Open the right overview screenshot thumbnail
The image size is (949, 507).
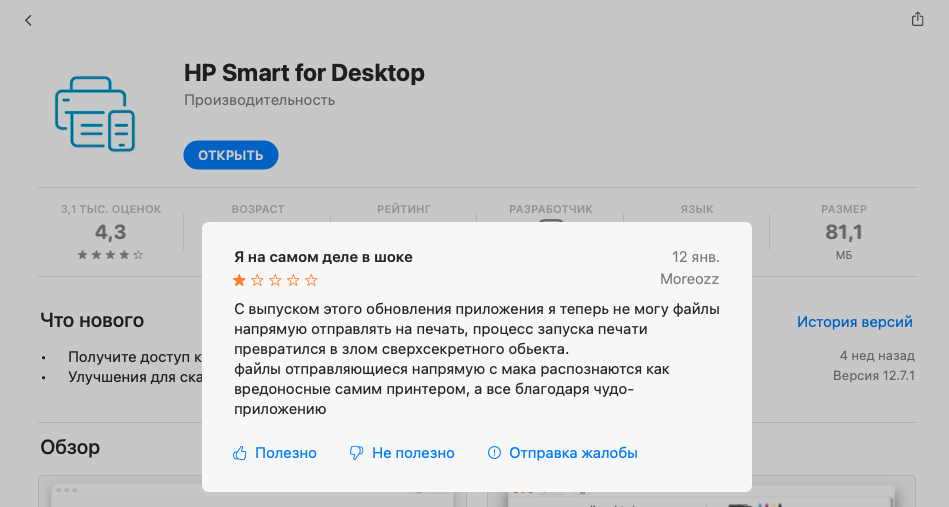(x=701, y=492)
